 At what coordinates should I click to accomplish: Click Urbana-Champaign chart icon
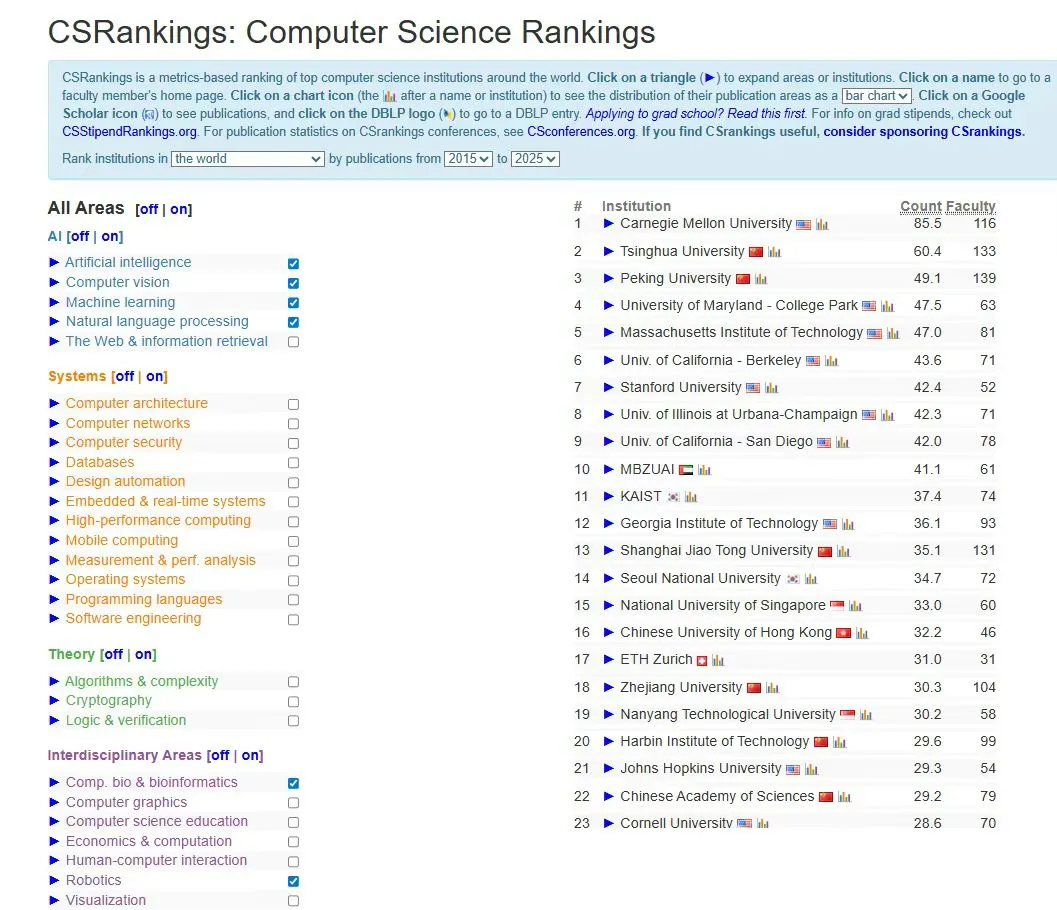tap(887, 415)
